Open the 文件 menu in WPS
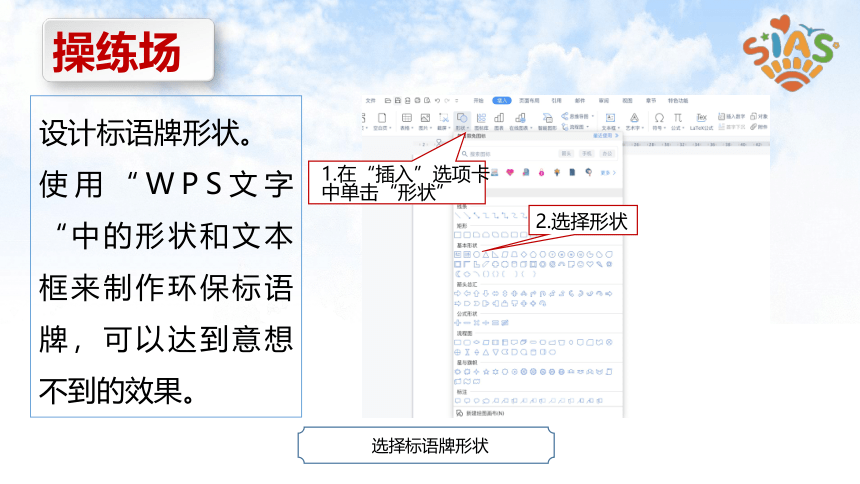The height and width of the screenshot is (484, 860). point(371,100)
